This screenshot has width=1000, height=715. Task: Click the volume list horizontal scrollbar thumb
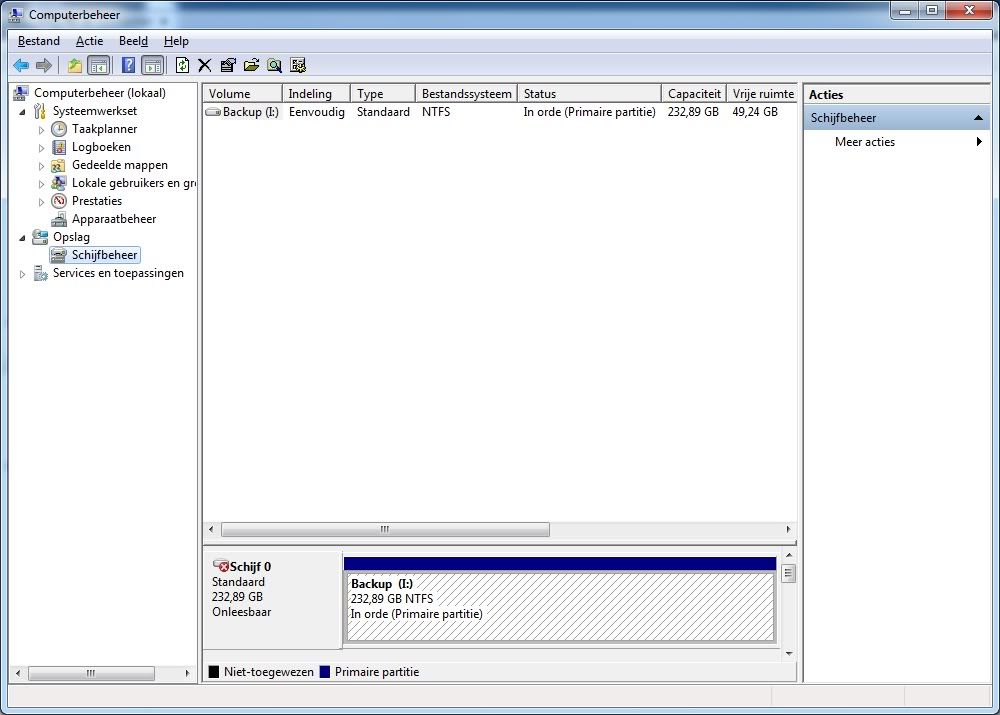pos(385,529)
